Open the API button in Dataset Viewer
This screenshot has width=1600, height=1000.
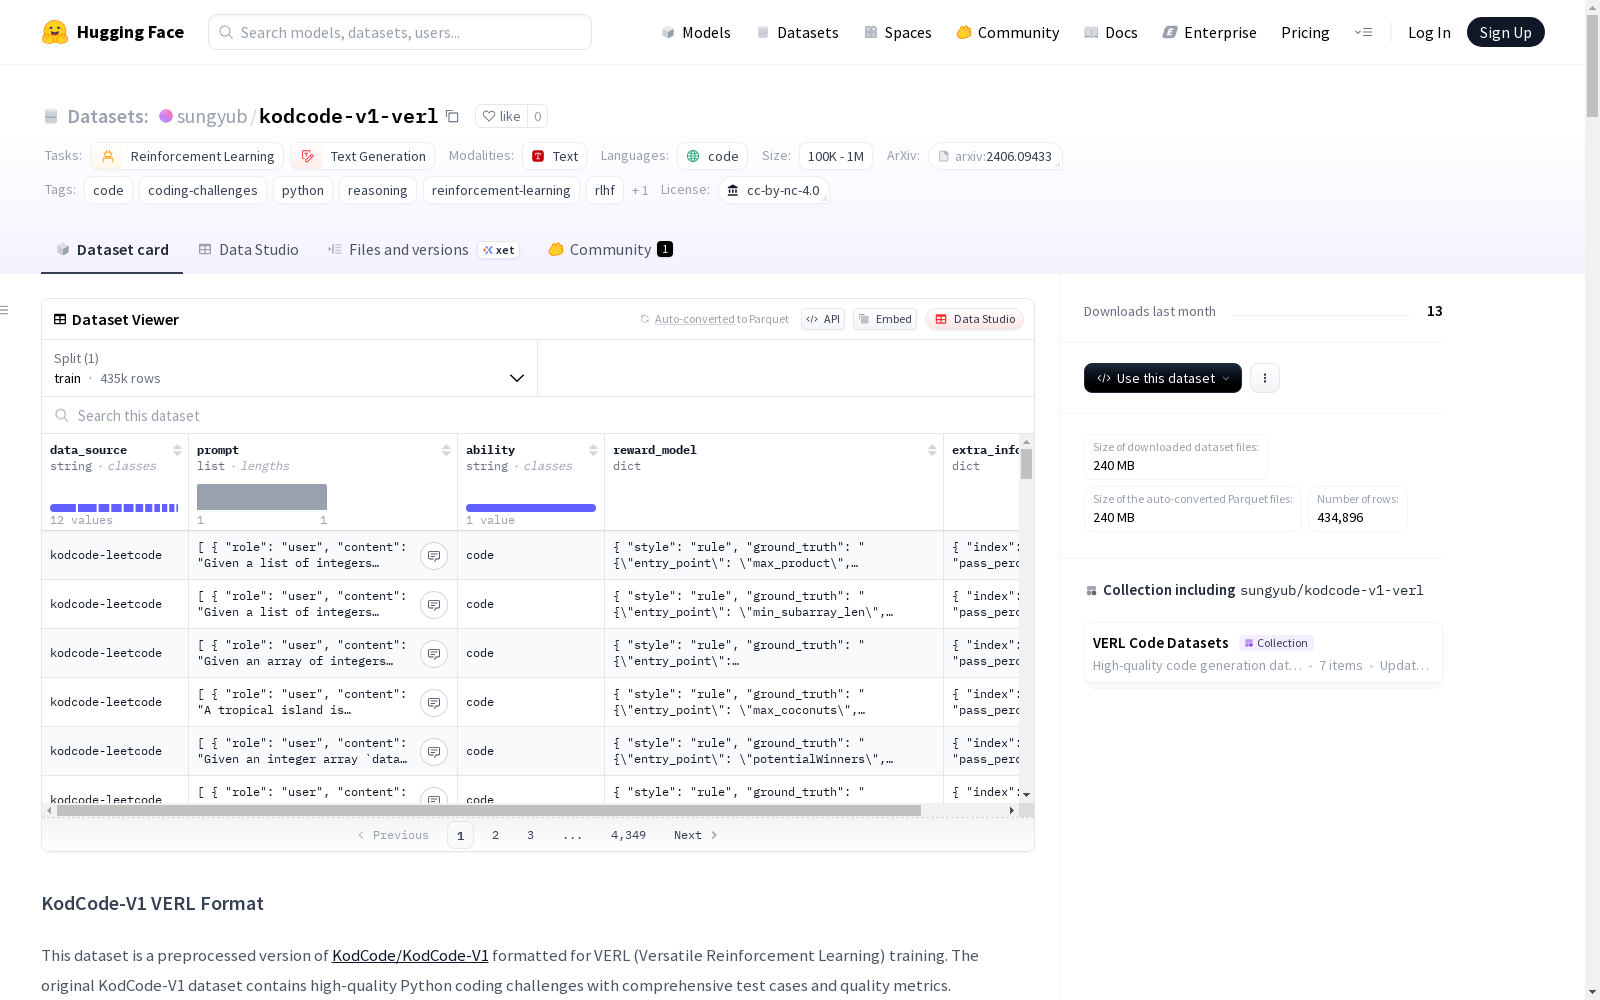(823, 319)
